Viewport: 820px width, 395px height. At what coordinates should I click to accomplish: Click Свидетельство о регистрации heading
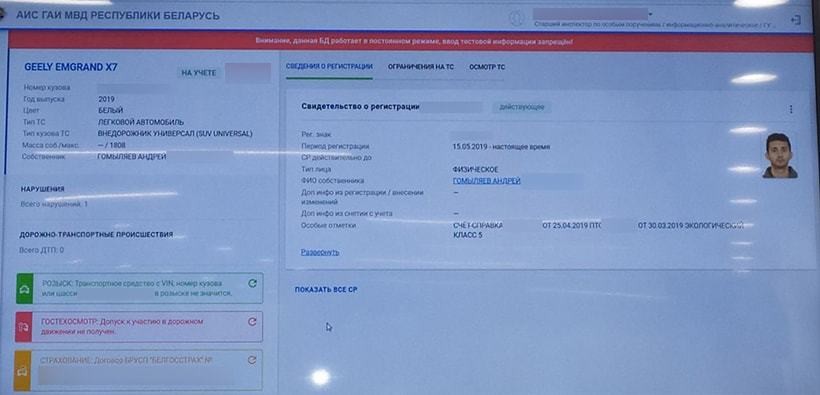point(360,106)
